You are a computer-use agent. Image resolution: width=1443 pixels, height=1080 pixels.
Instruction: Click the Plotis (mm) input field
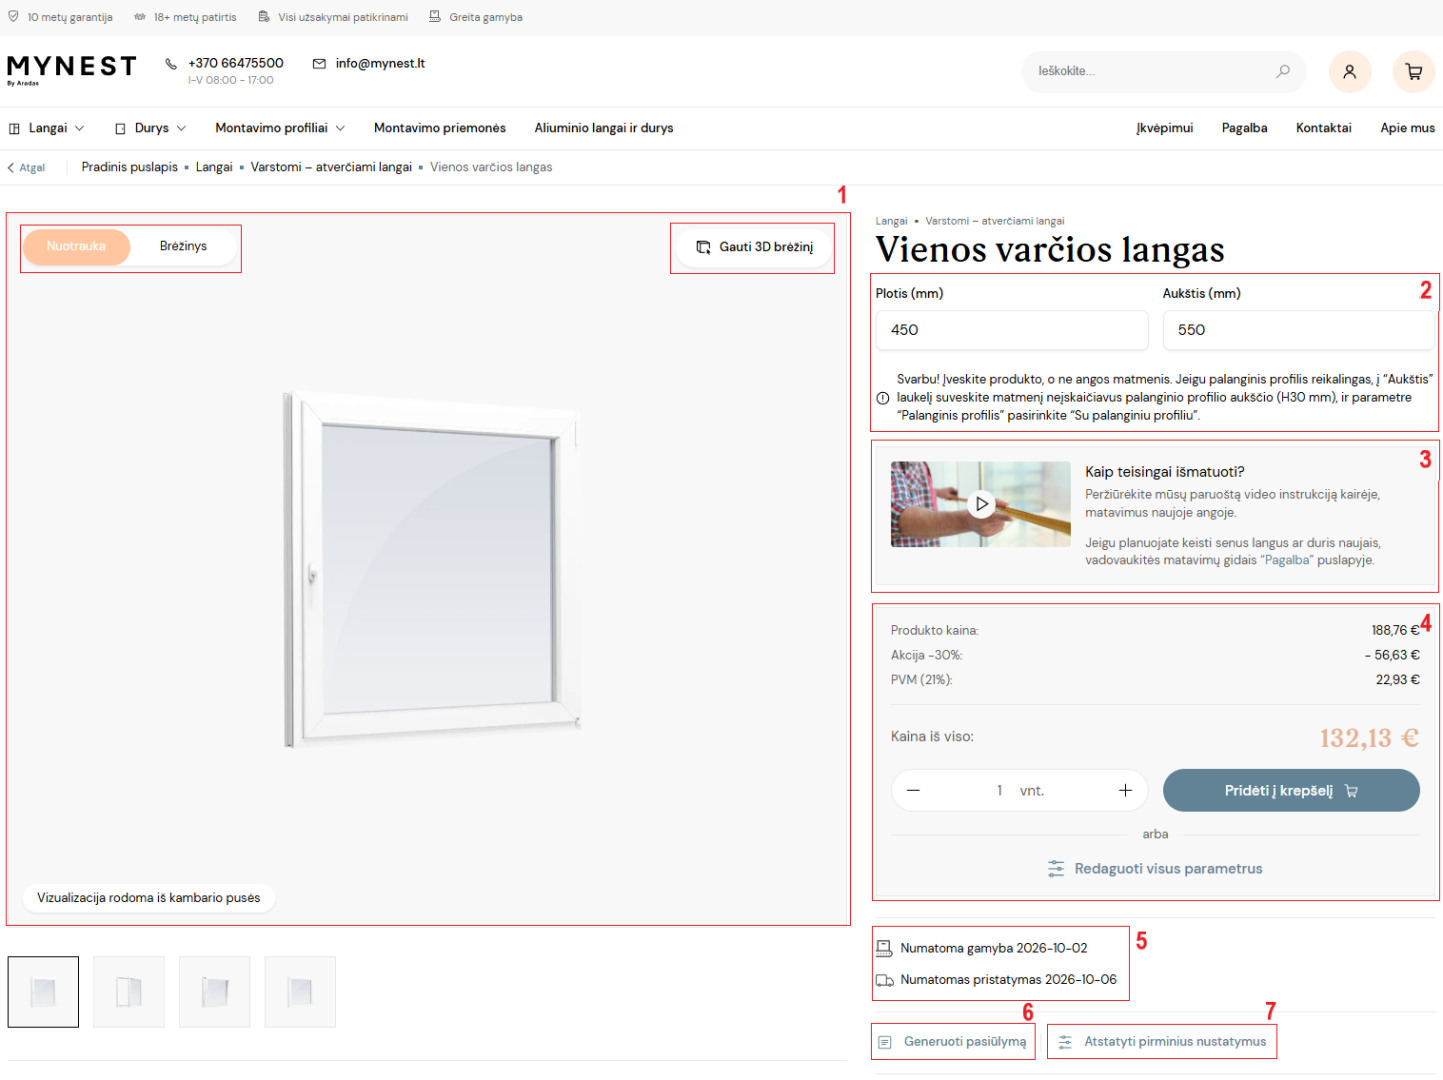1012,330
